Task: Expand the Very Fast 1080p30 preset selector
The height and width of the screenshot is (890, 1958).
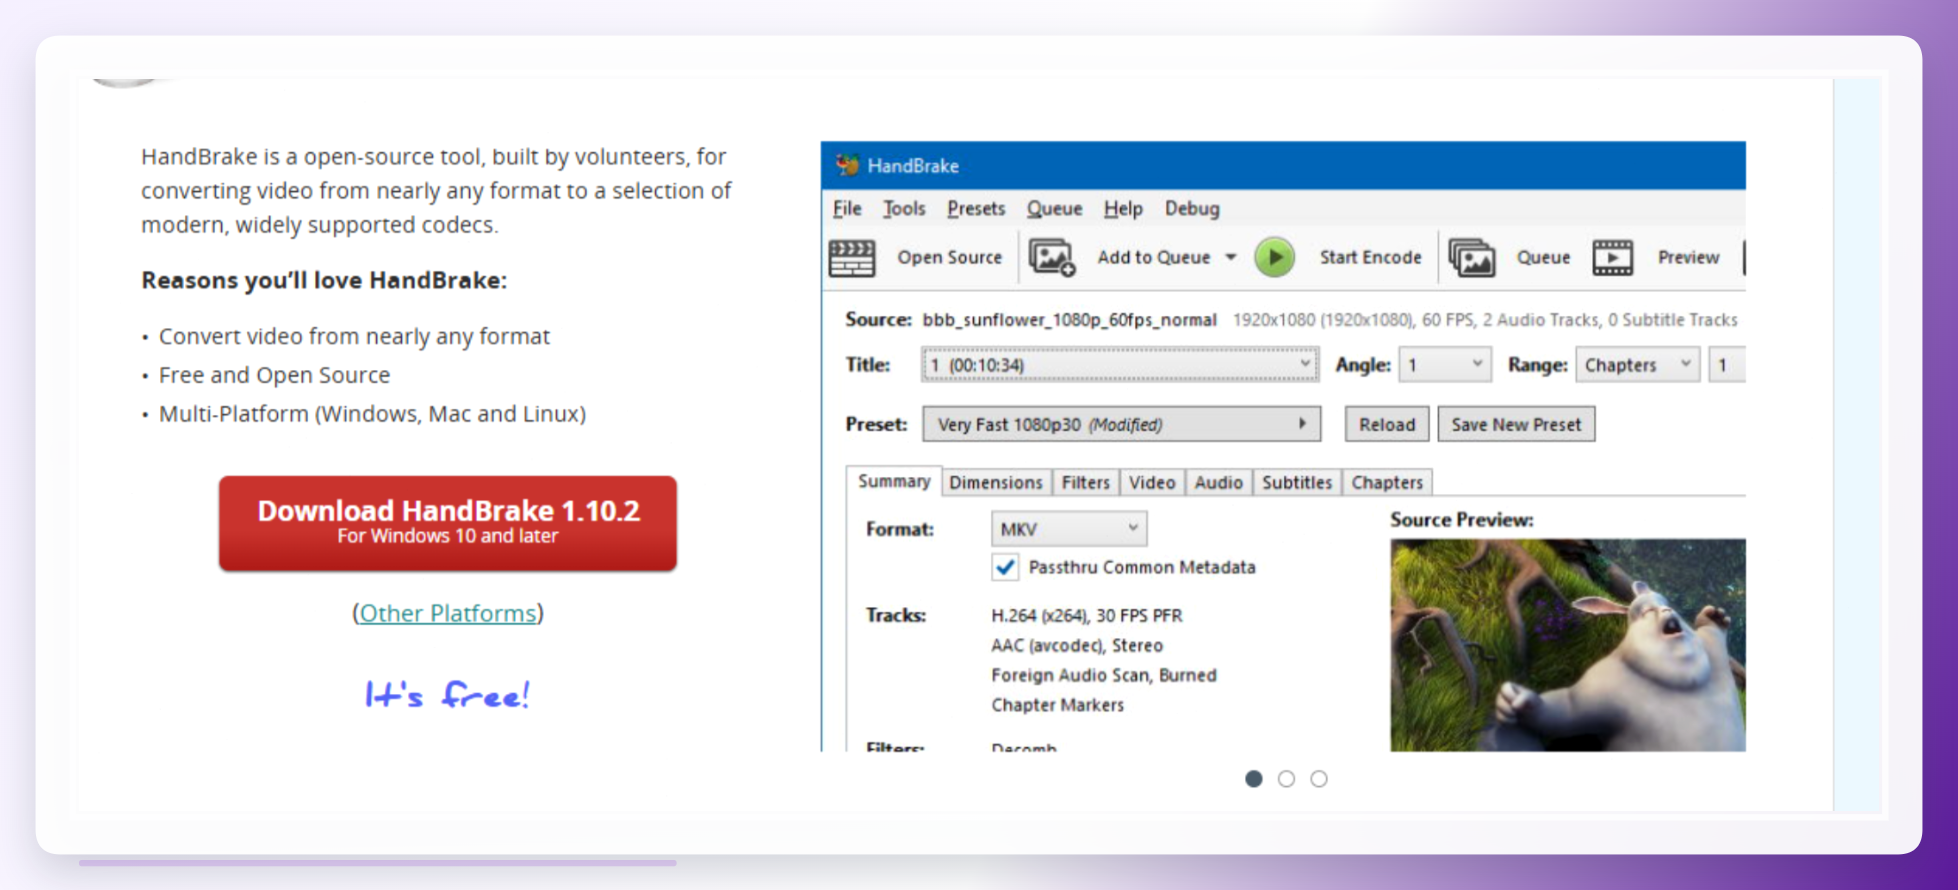Action: (1121, 424)
